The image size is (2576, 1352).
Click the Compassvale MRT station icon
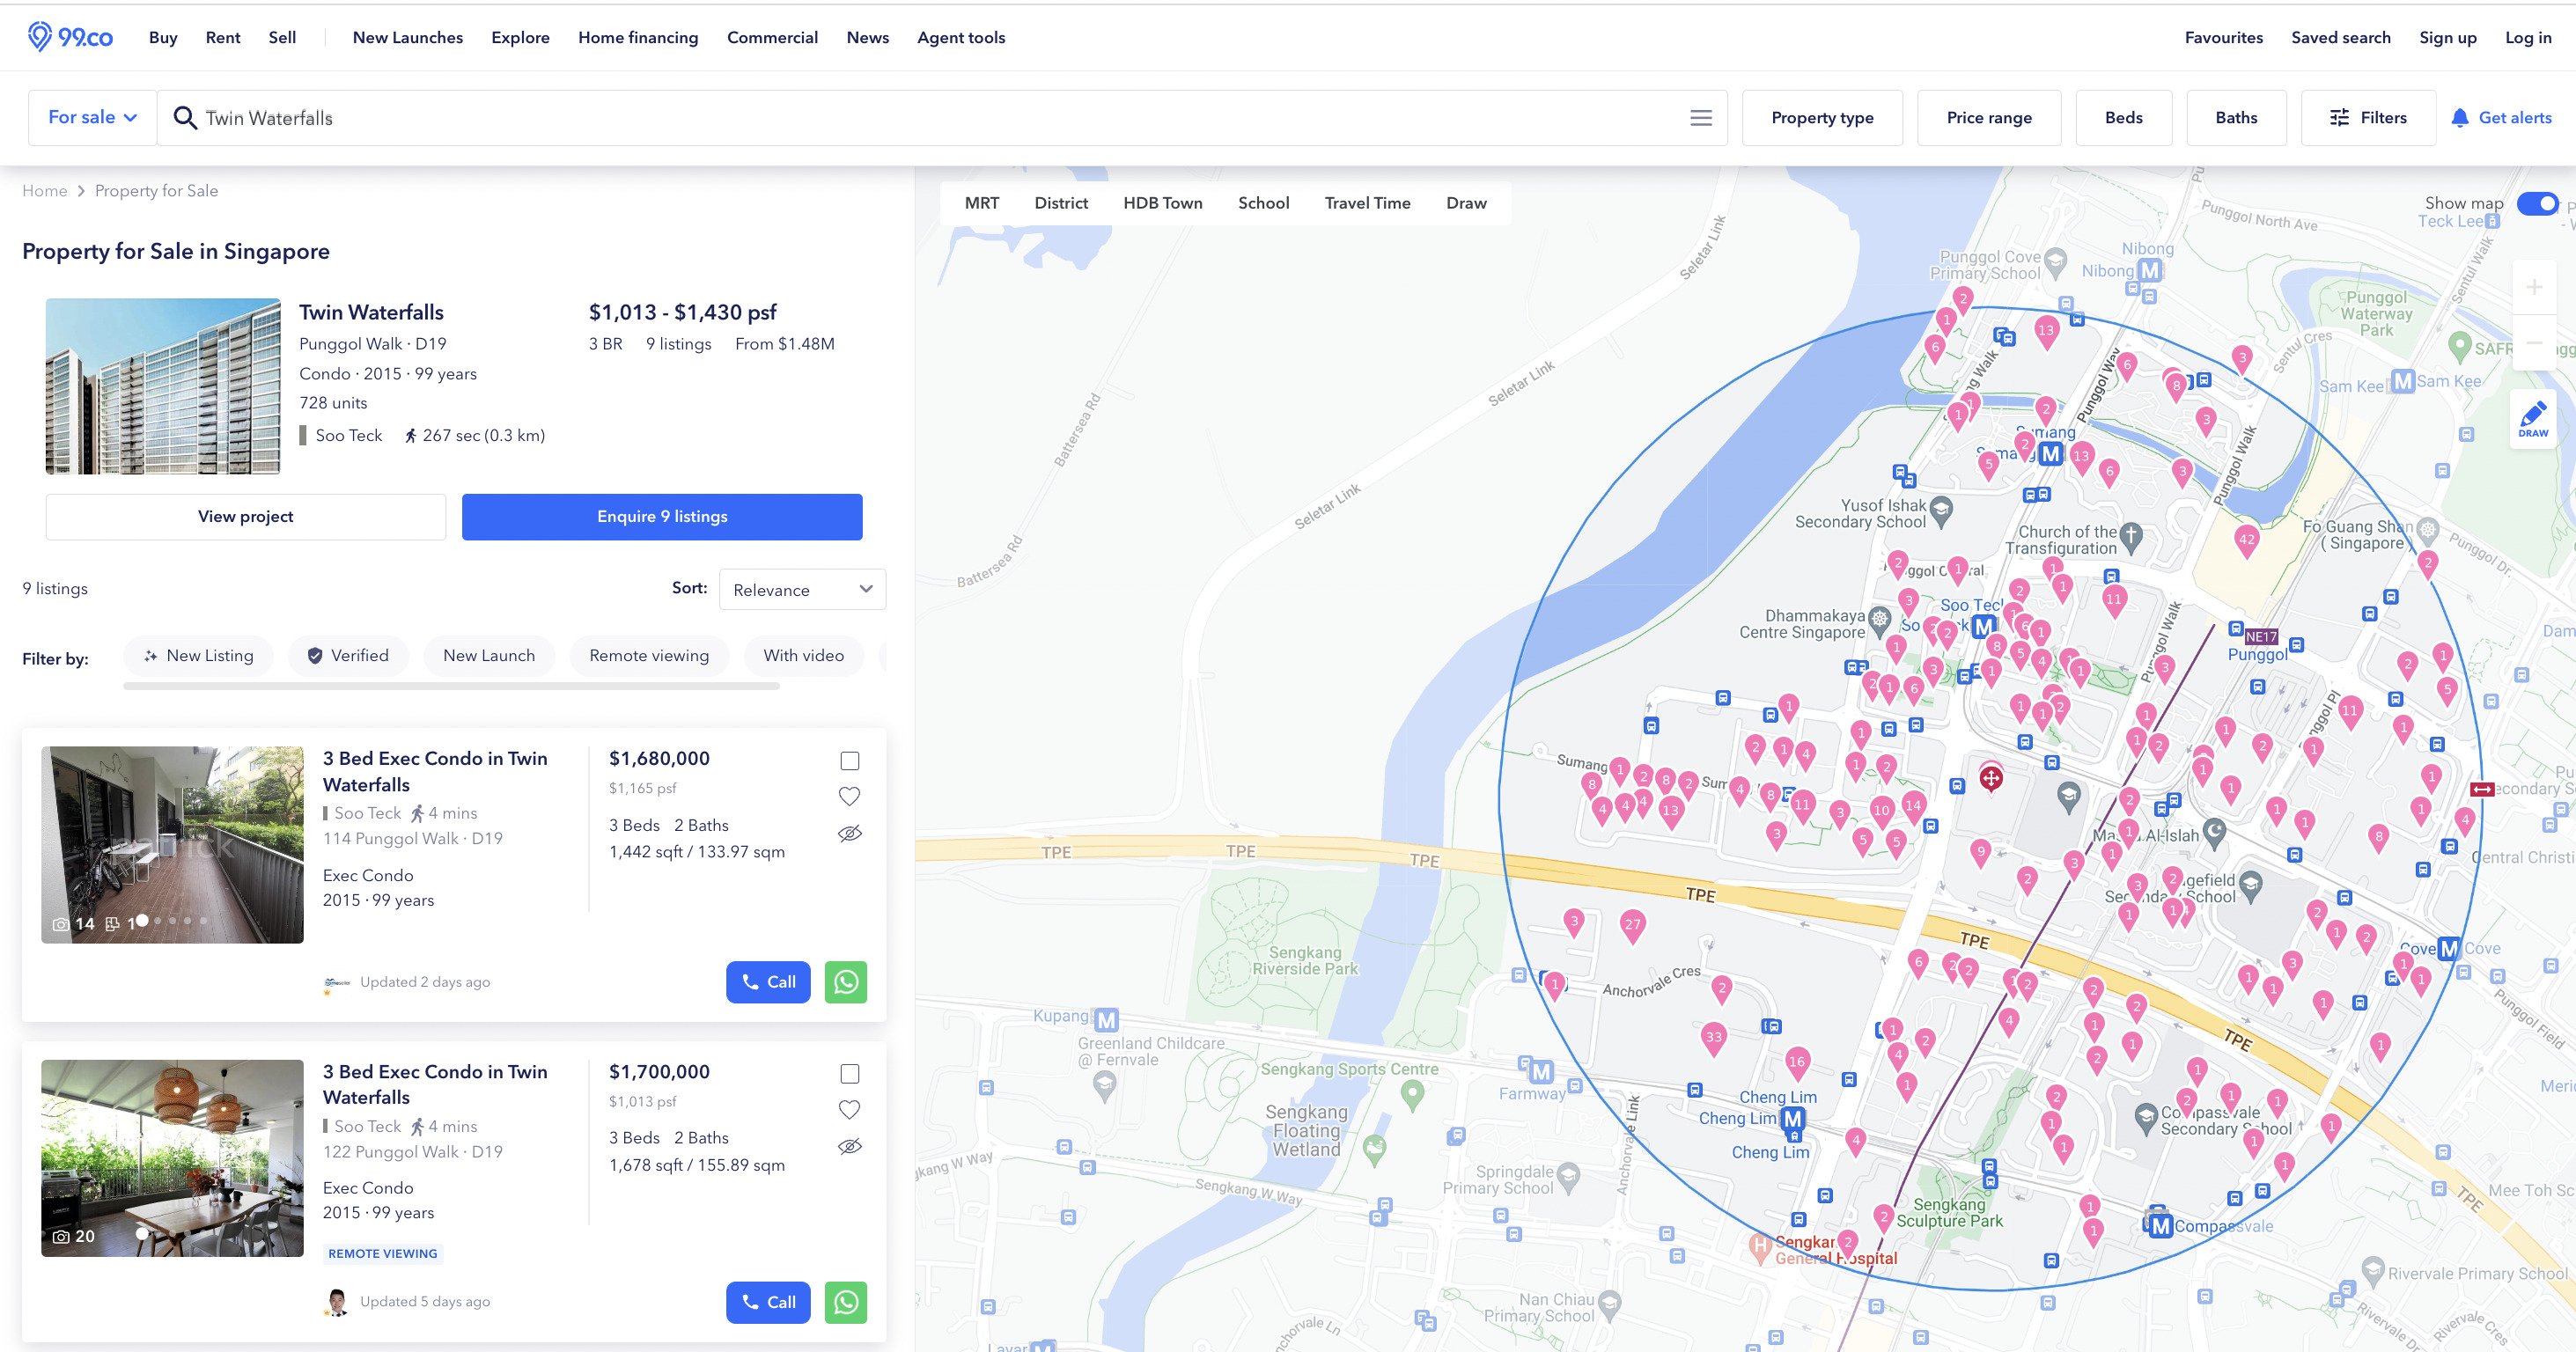2160,1226
